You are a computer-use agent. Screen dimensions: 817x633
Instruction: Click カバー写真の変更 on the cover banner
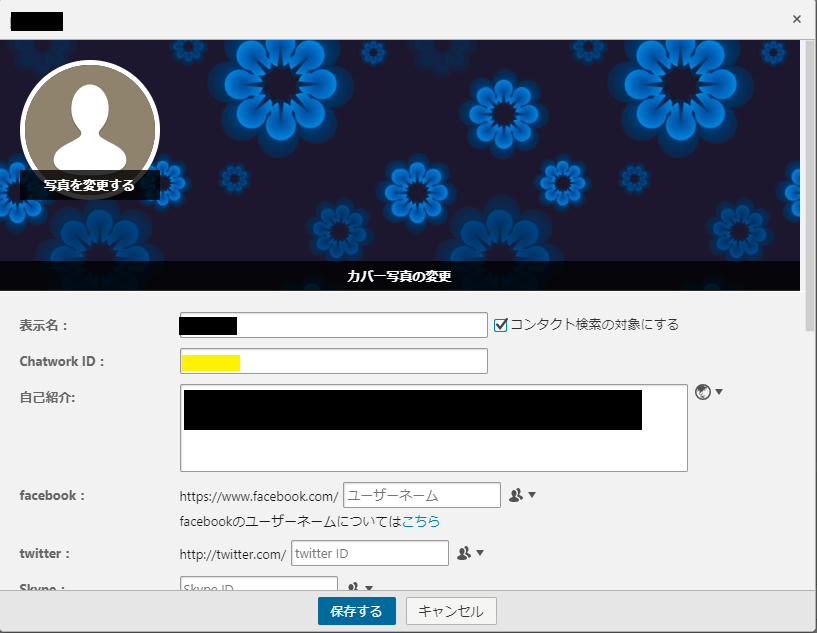click(x=400, y=276)
